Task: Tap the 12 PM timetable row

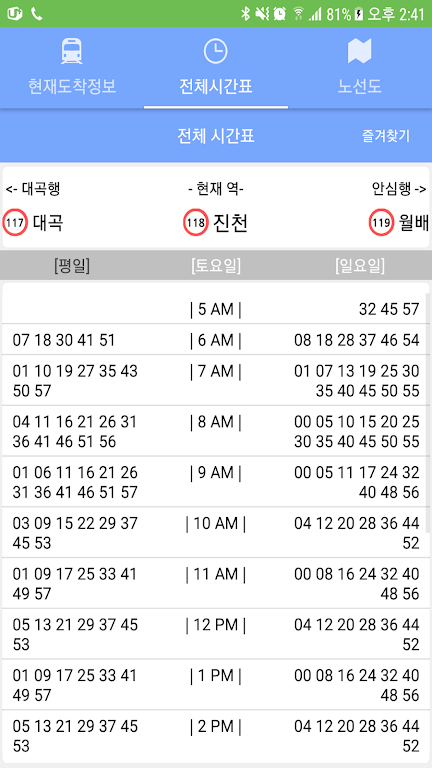Action: tap(216, 634)
